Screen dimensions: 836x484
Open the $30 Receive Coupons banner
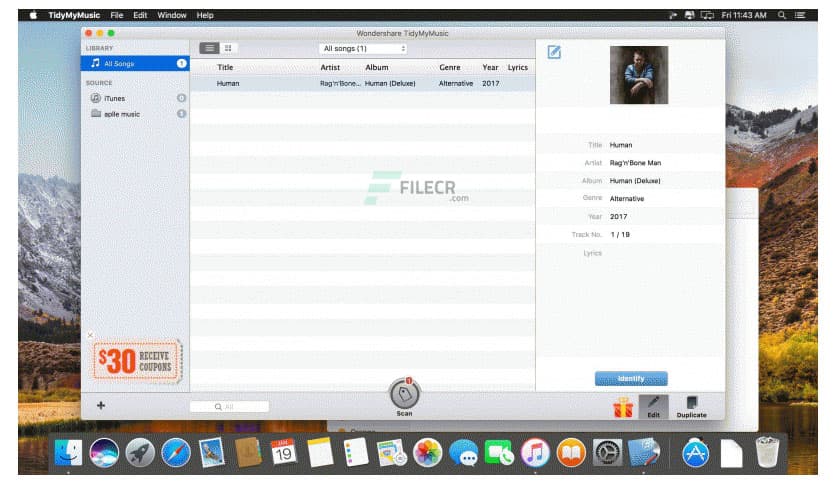137,361
